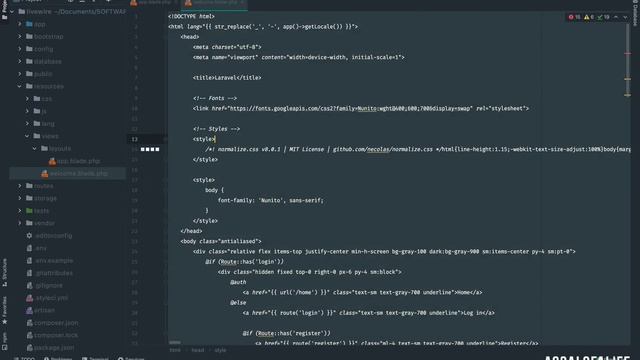Screen dimensions: 640x360
Task: Click line number 13 in gutter
Action: (134, 139)
